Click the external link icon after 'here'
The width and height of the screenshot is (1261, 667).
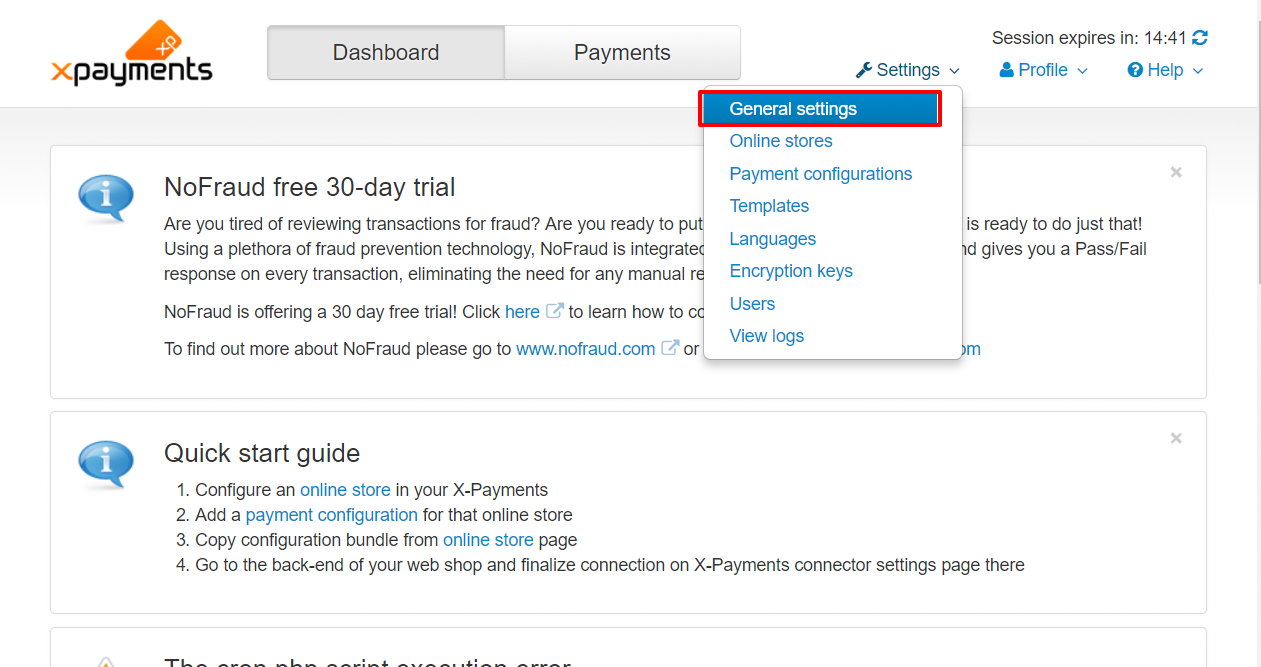[554, 312]
